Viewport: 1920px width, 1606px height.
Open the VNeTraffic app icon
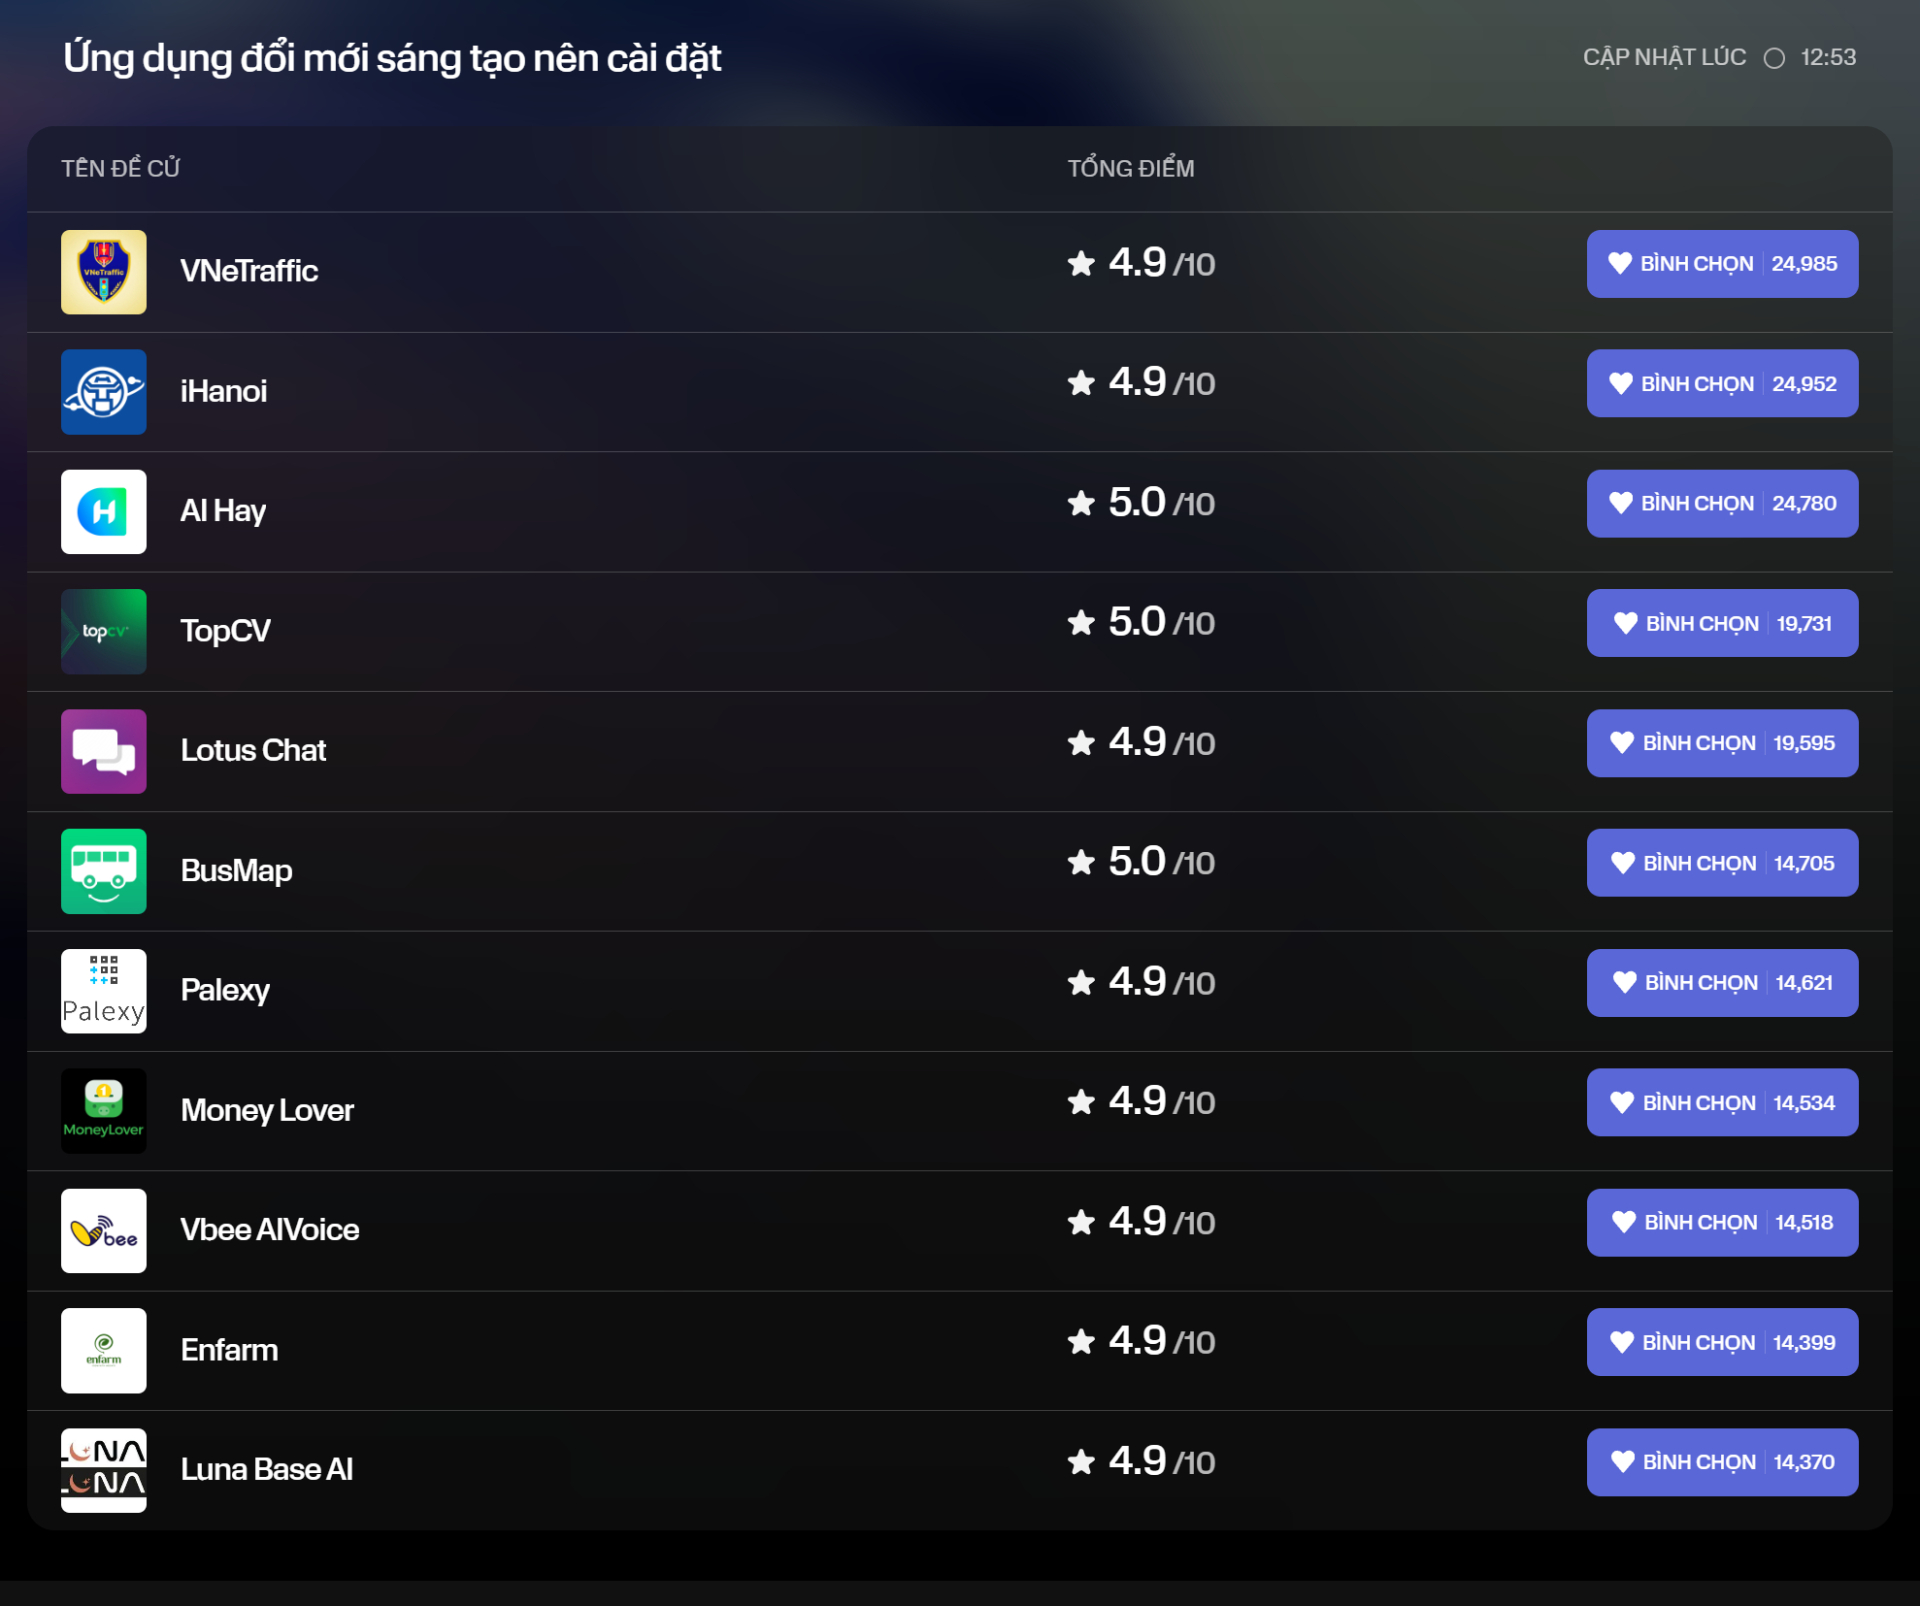103,272
